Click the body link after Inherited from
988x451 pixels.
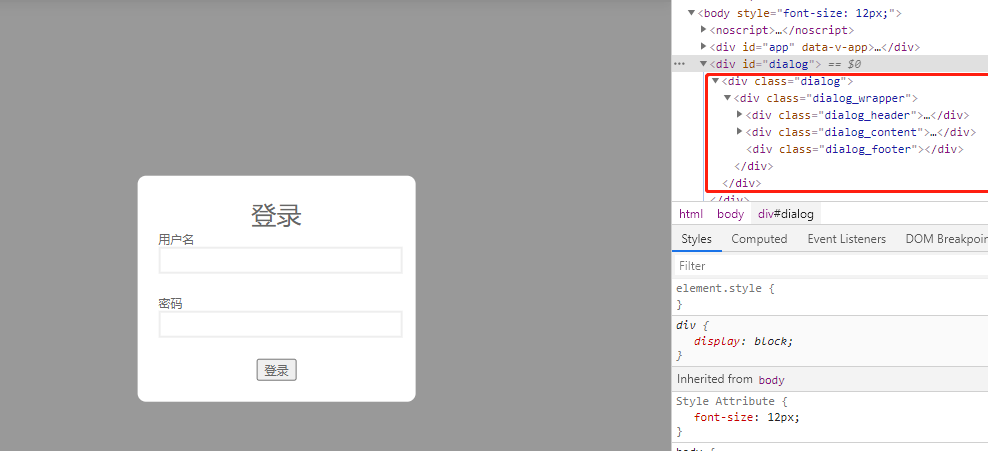pos(771,380)
